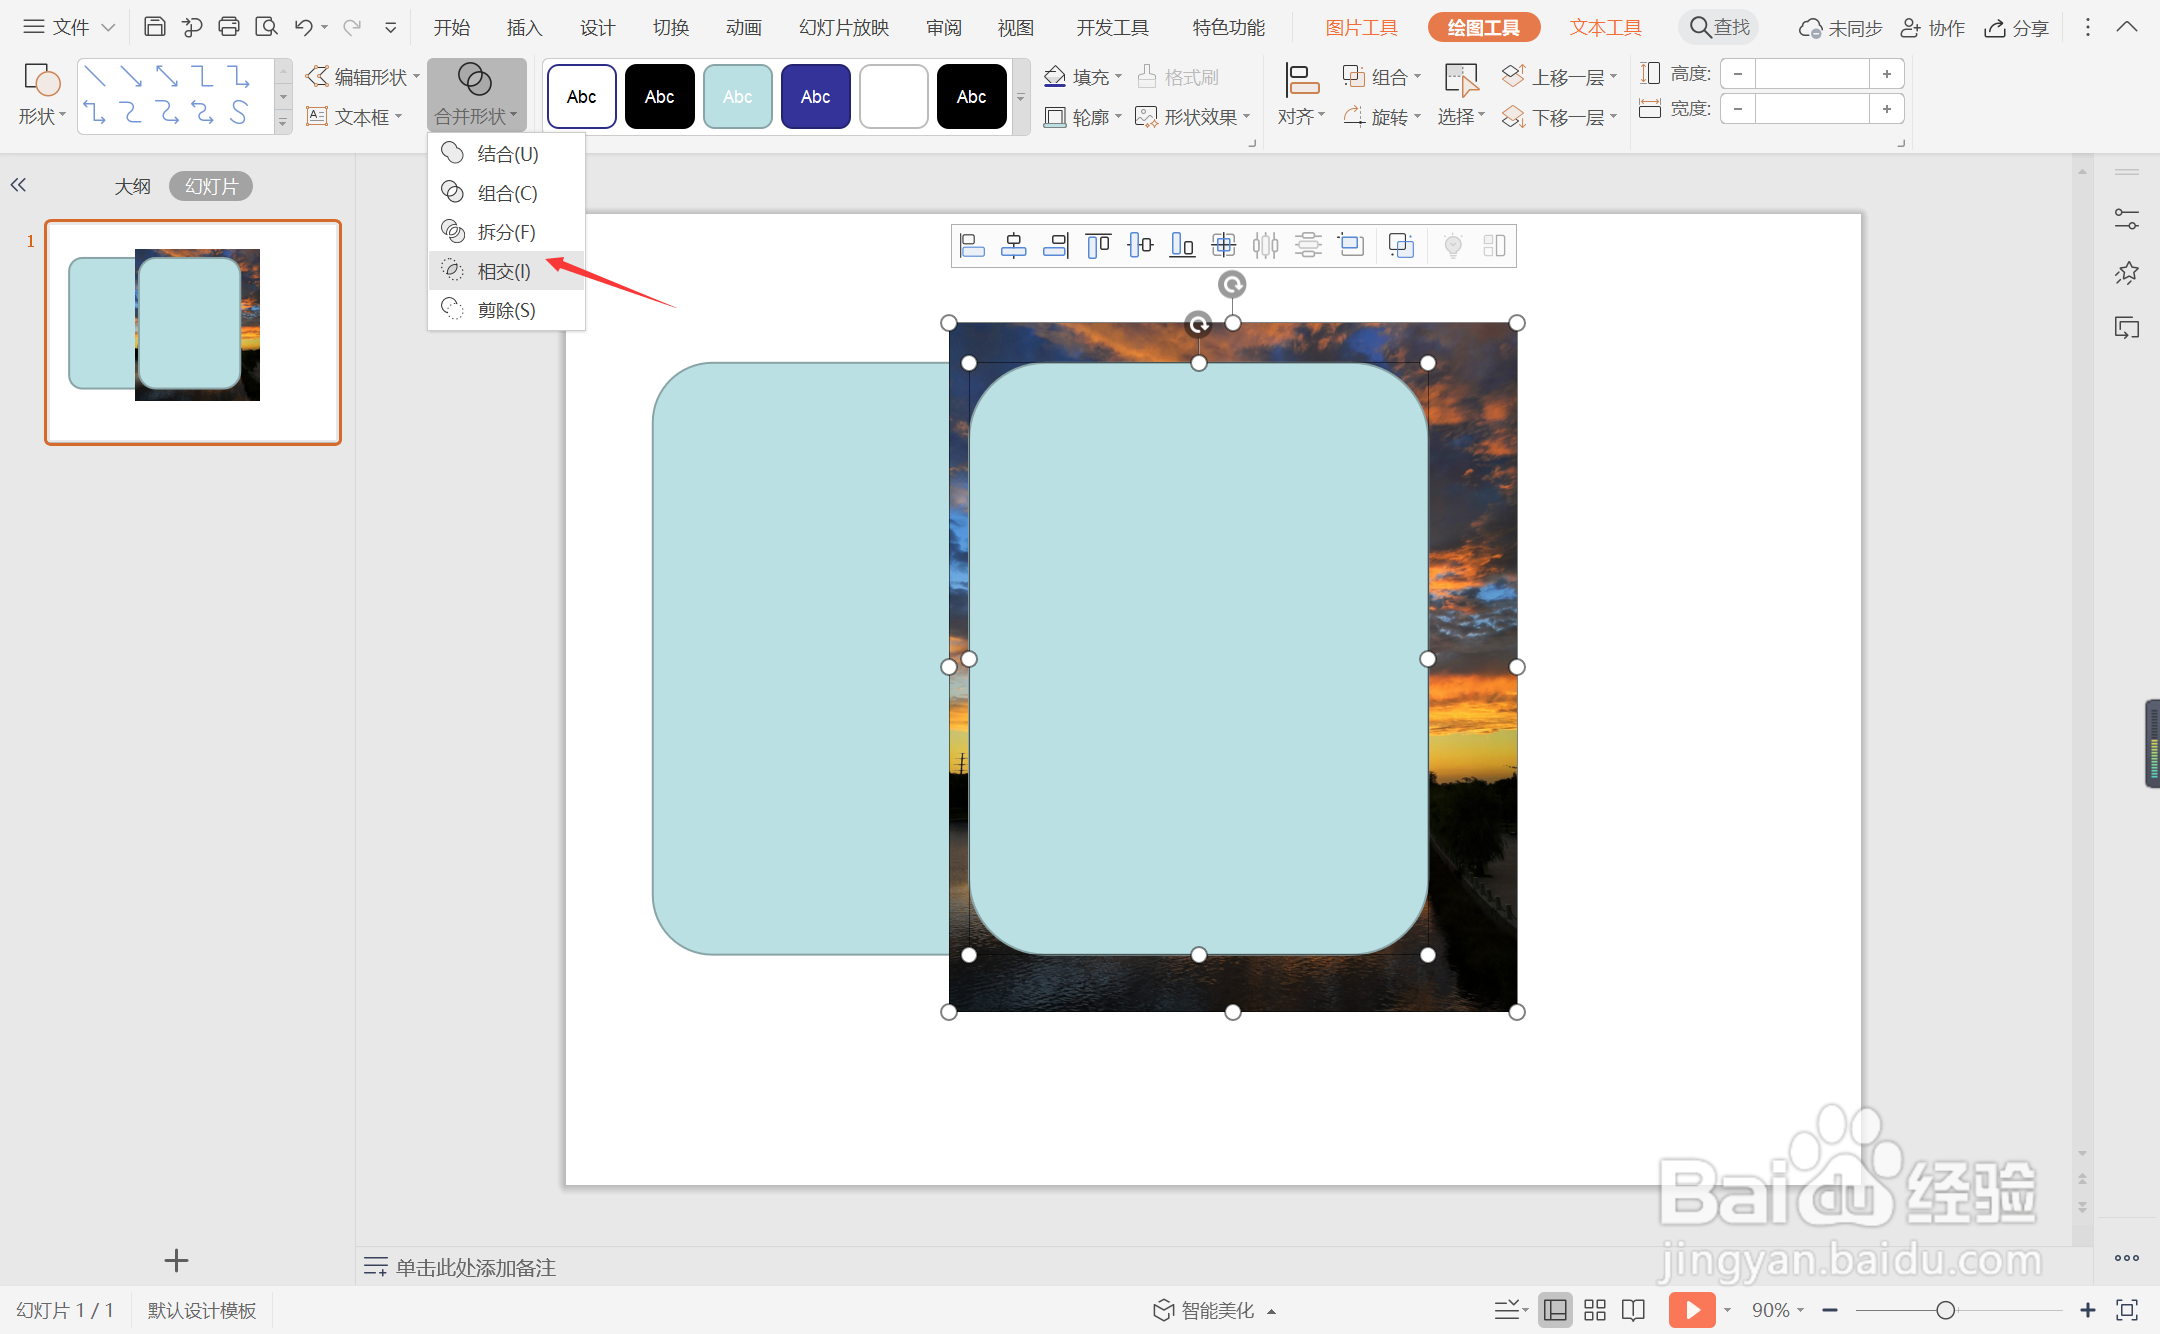Click the save icon in the quick toolbar
Screen dimensions: 2160x1334
(154, 27)
